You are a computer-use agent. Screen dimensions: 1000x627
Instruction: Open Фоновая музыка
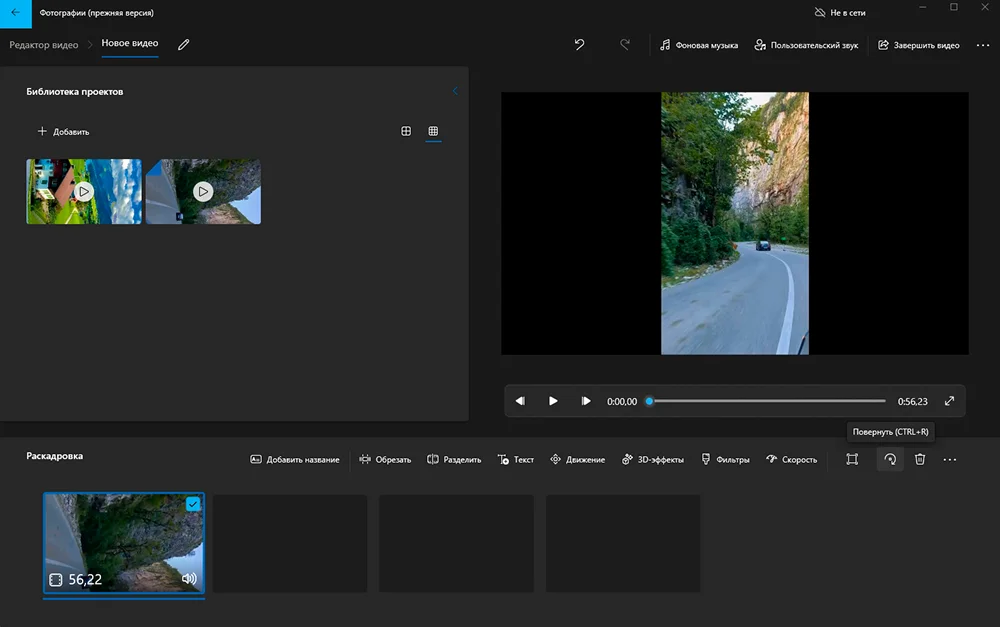tap(699, 45)
